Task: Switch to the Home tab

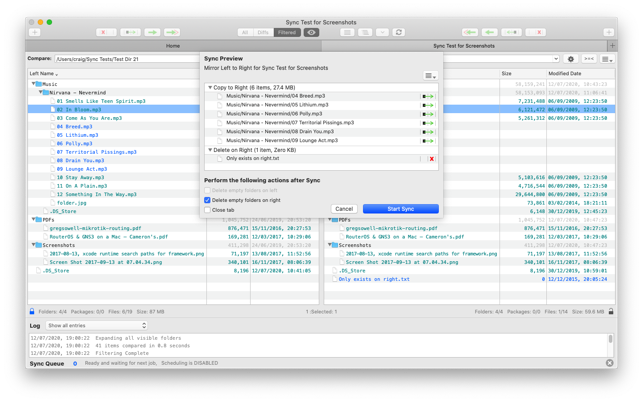Action: click(x=173, y=46)
